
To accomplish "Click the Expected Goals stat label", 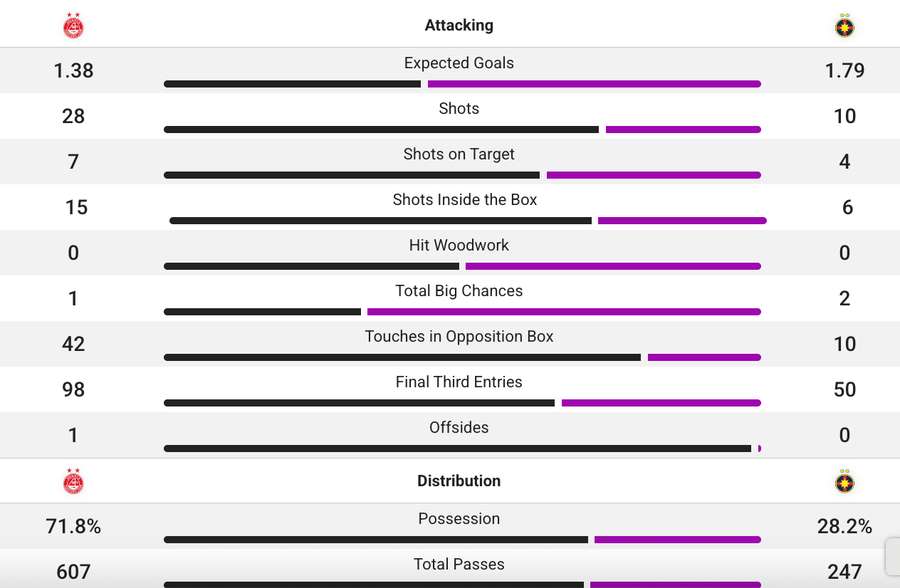I will coord(459,63).
